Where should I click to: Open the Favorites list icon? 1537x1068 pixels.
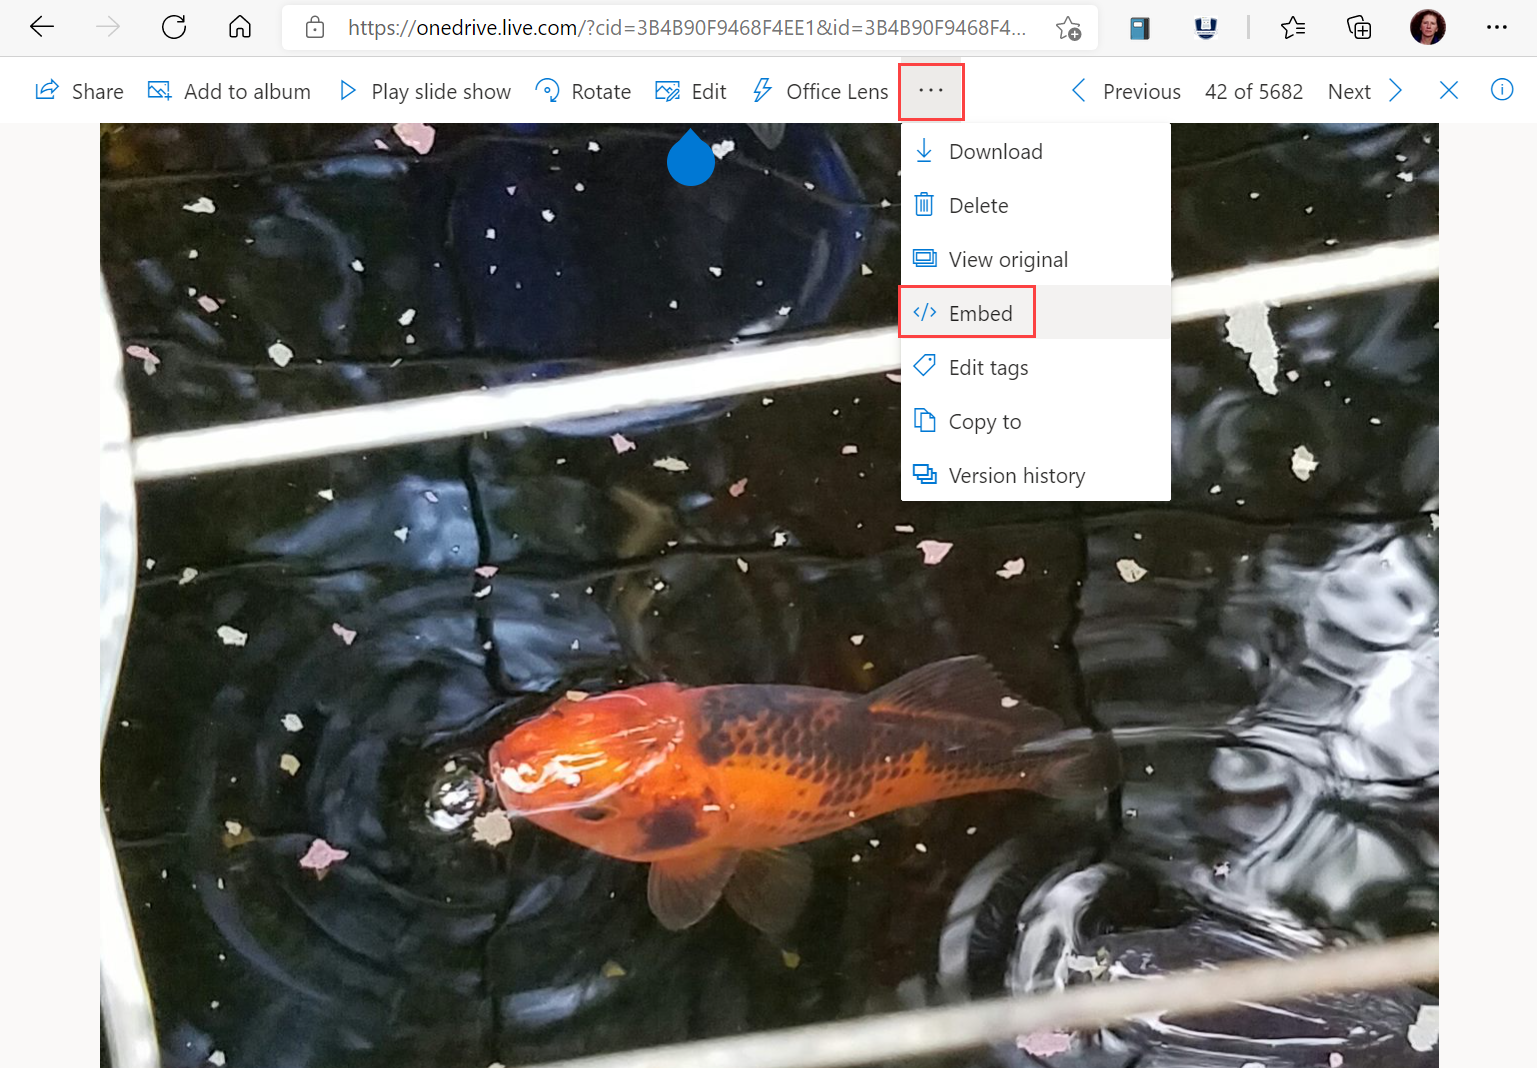point(1293,28)
